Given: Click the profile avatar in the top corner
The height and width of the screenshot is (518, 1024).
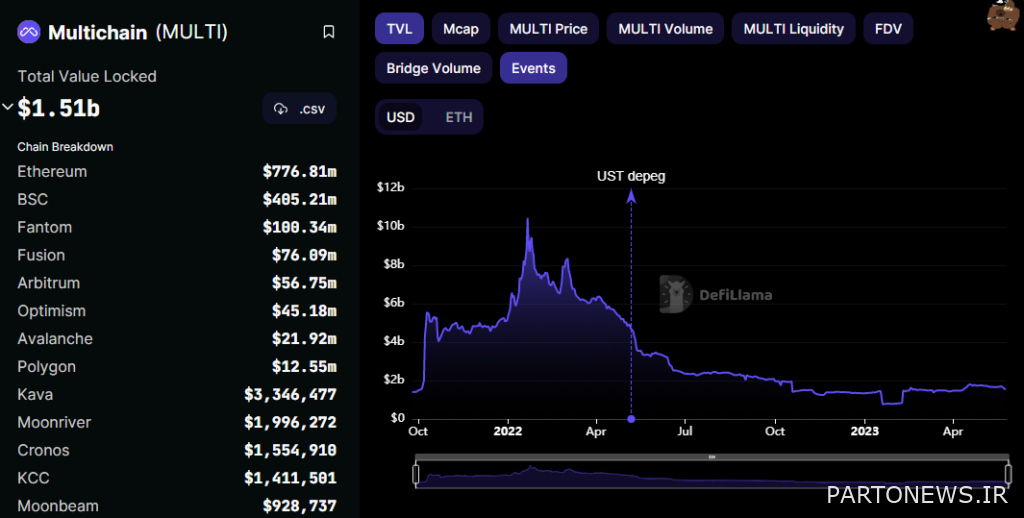Looking at the screenshot, I should point(1005,15).
